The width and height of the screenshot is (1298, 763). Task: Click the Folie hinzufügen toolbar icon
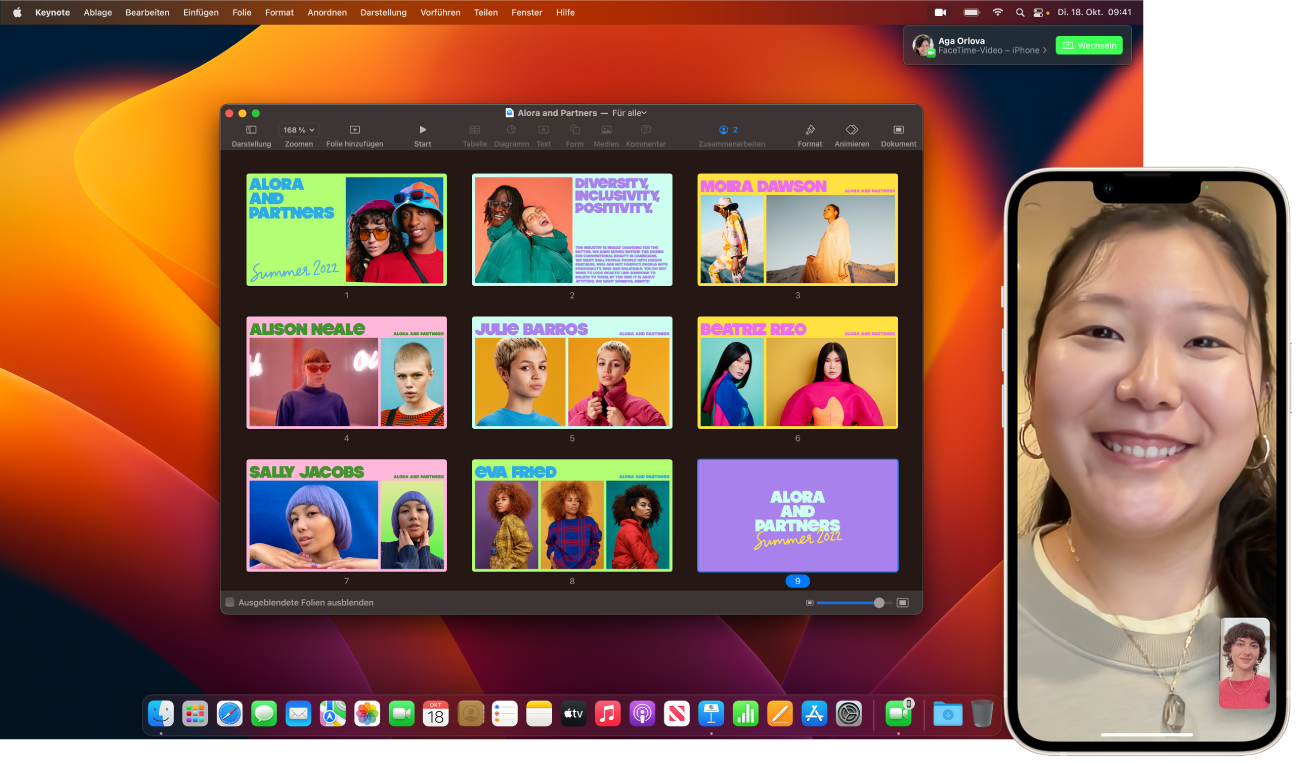(354, 131)
